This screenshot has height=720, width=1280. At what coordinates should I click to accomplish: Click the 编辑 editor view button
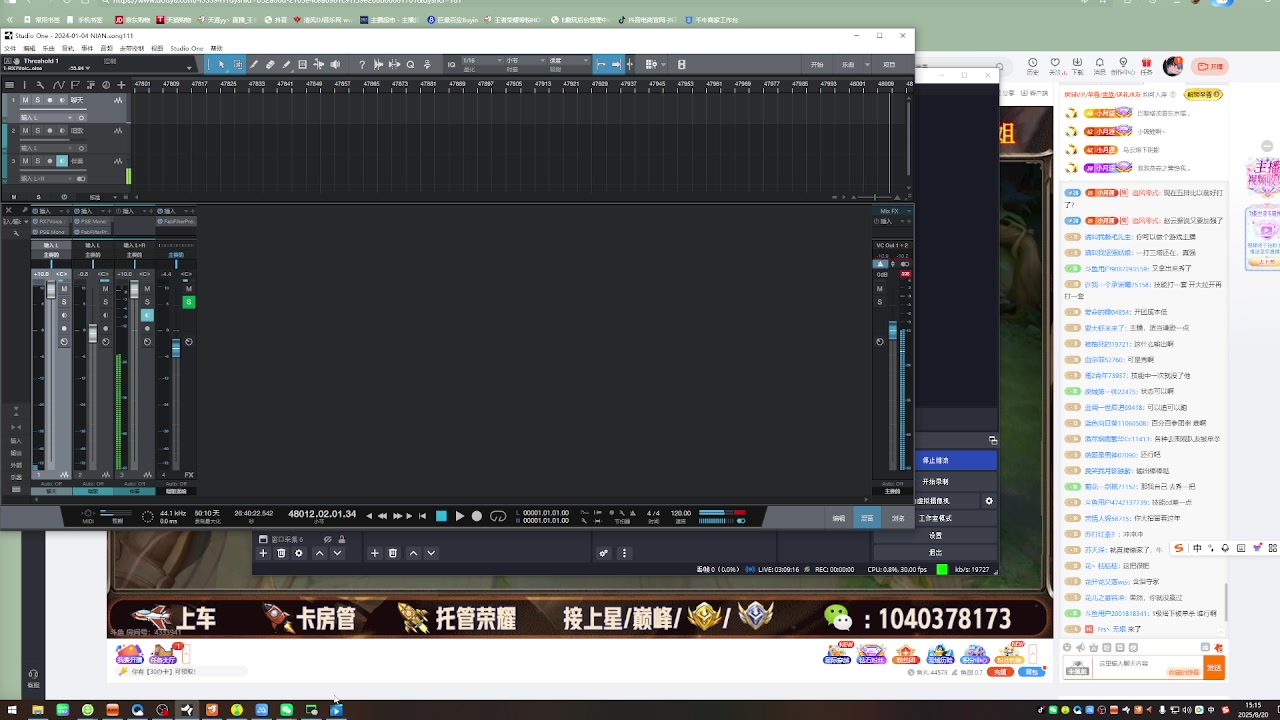tap(839, 518)
